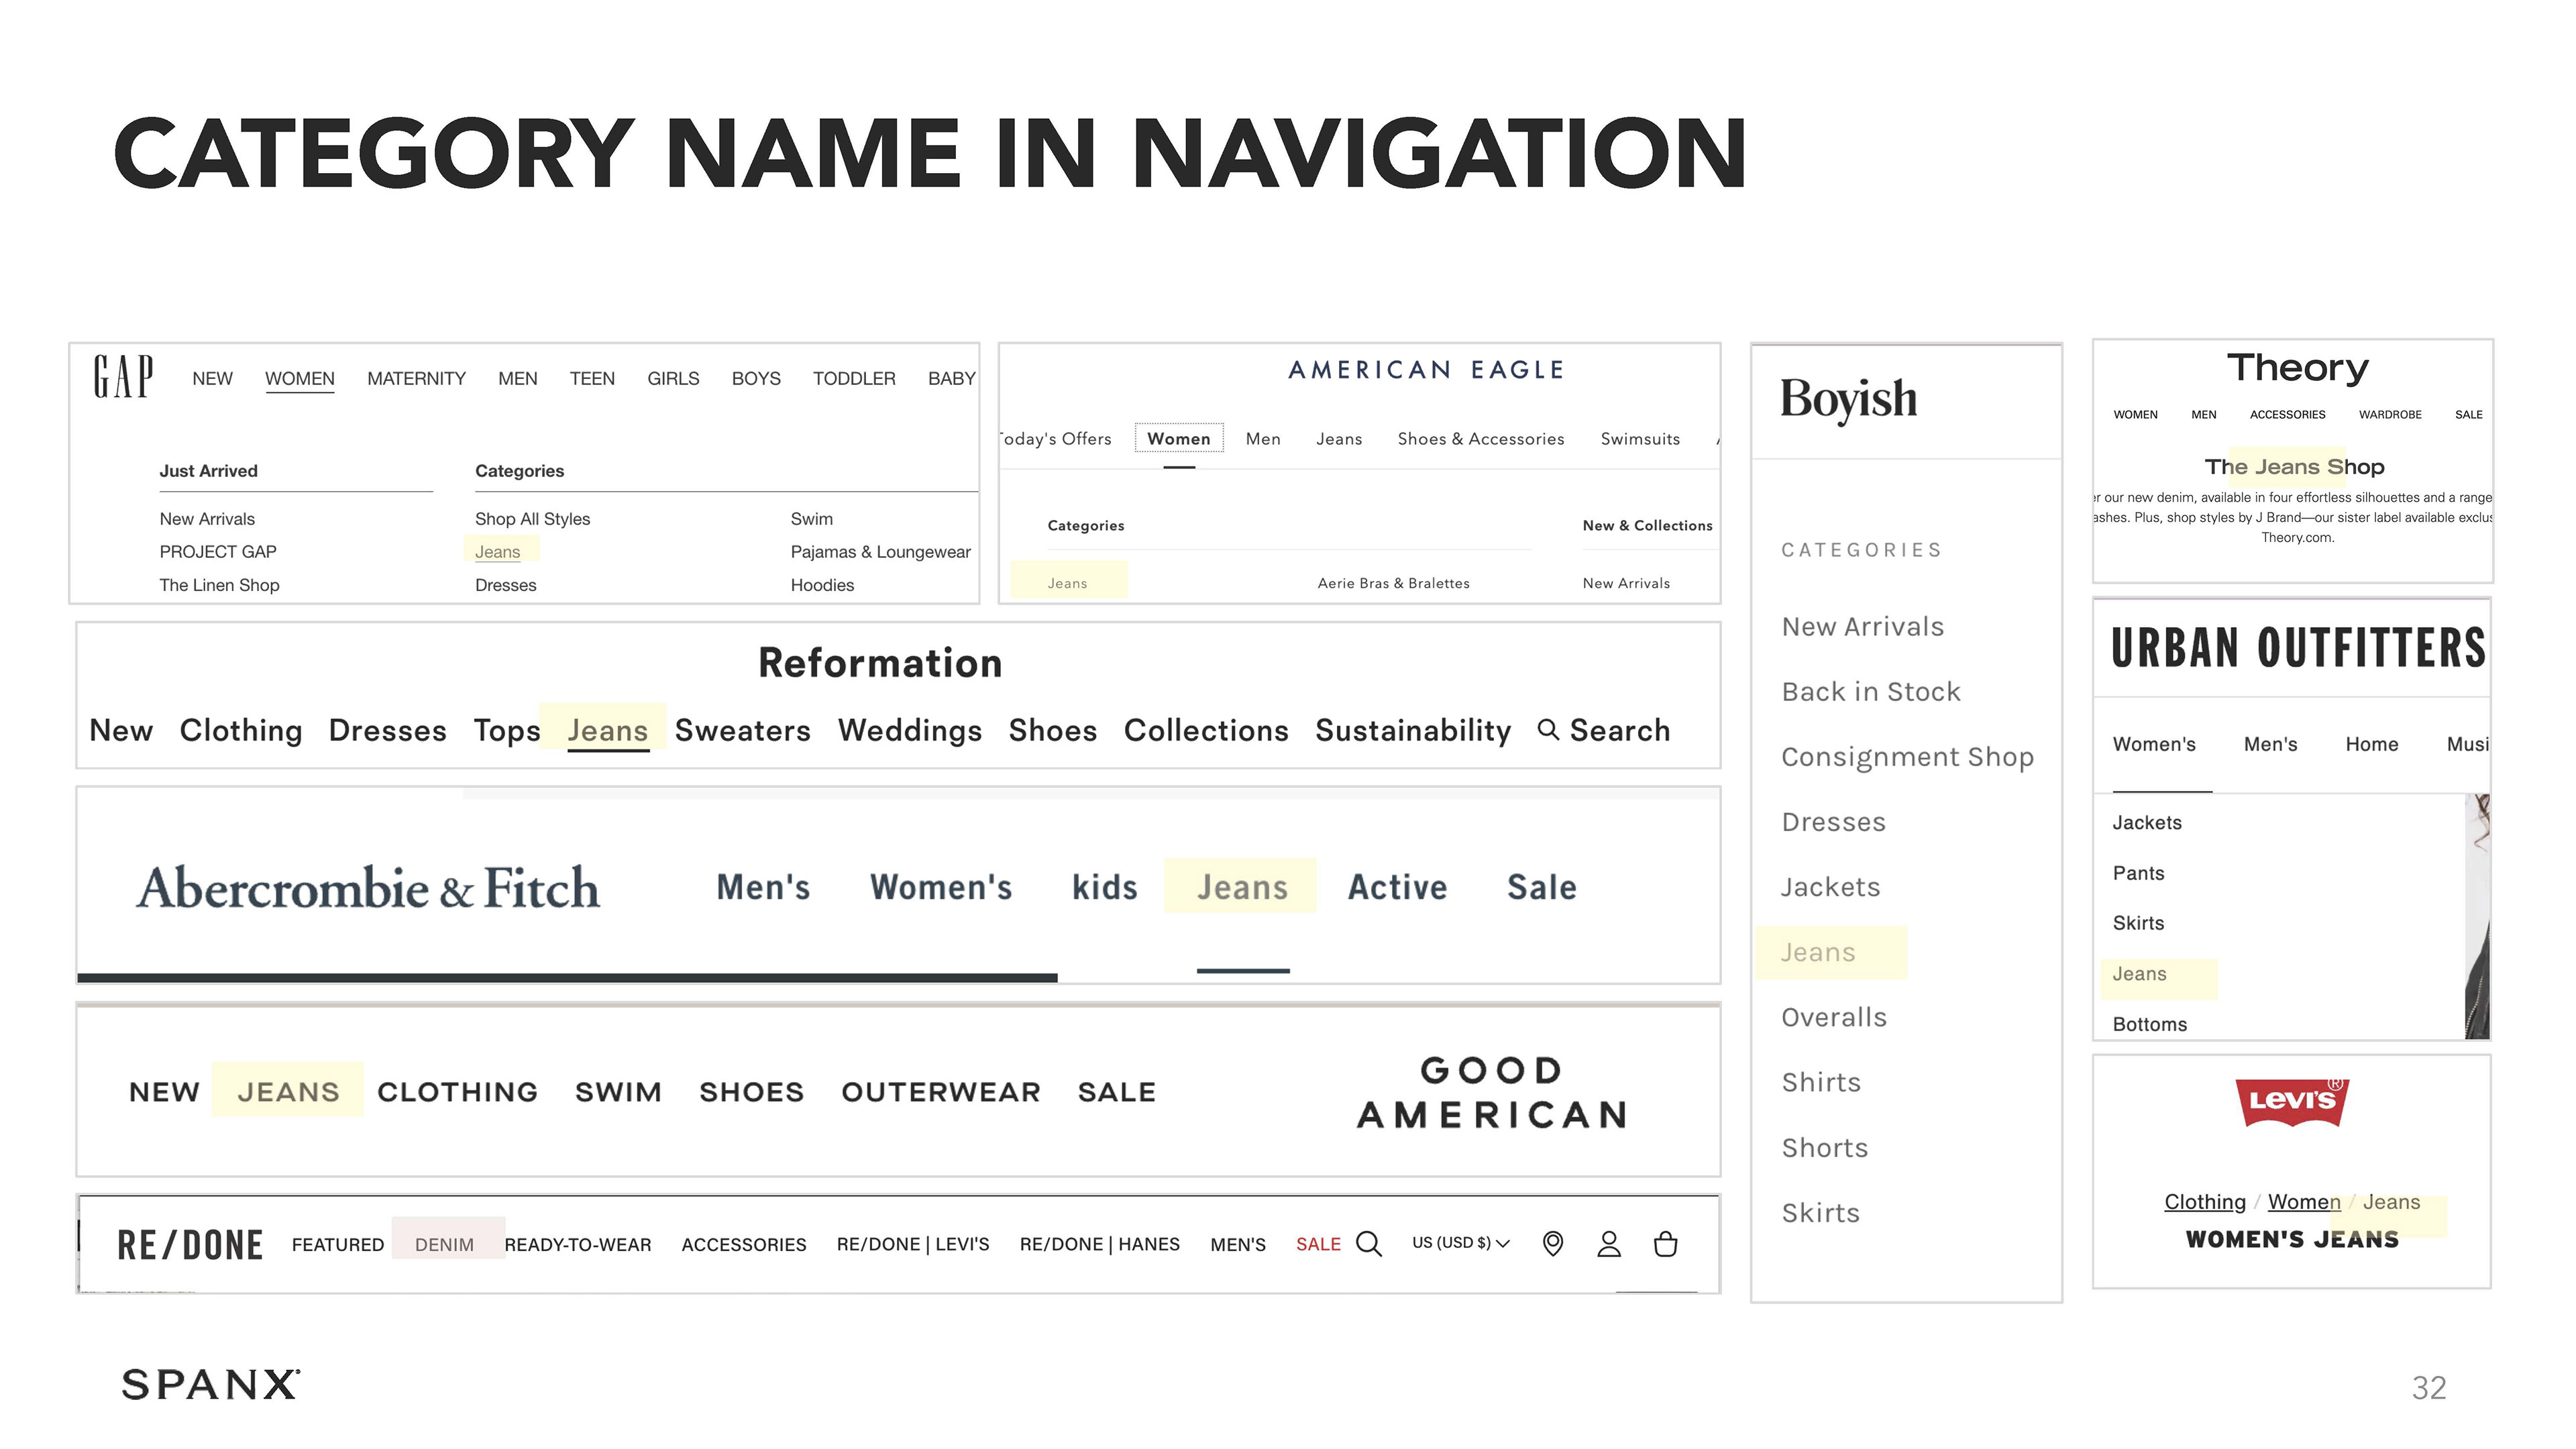Image resolution: width=2576 pixels, height=1449 pixels.
Task: Choose Sustainability in the Reformation nav
Action: click(1413, 730)
